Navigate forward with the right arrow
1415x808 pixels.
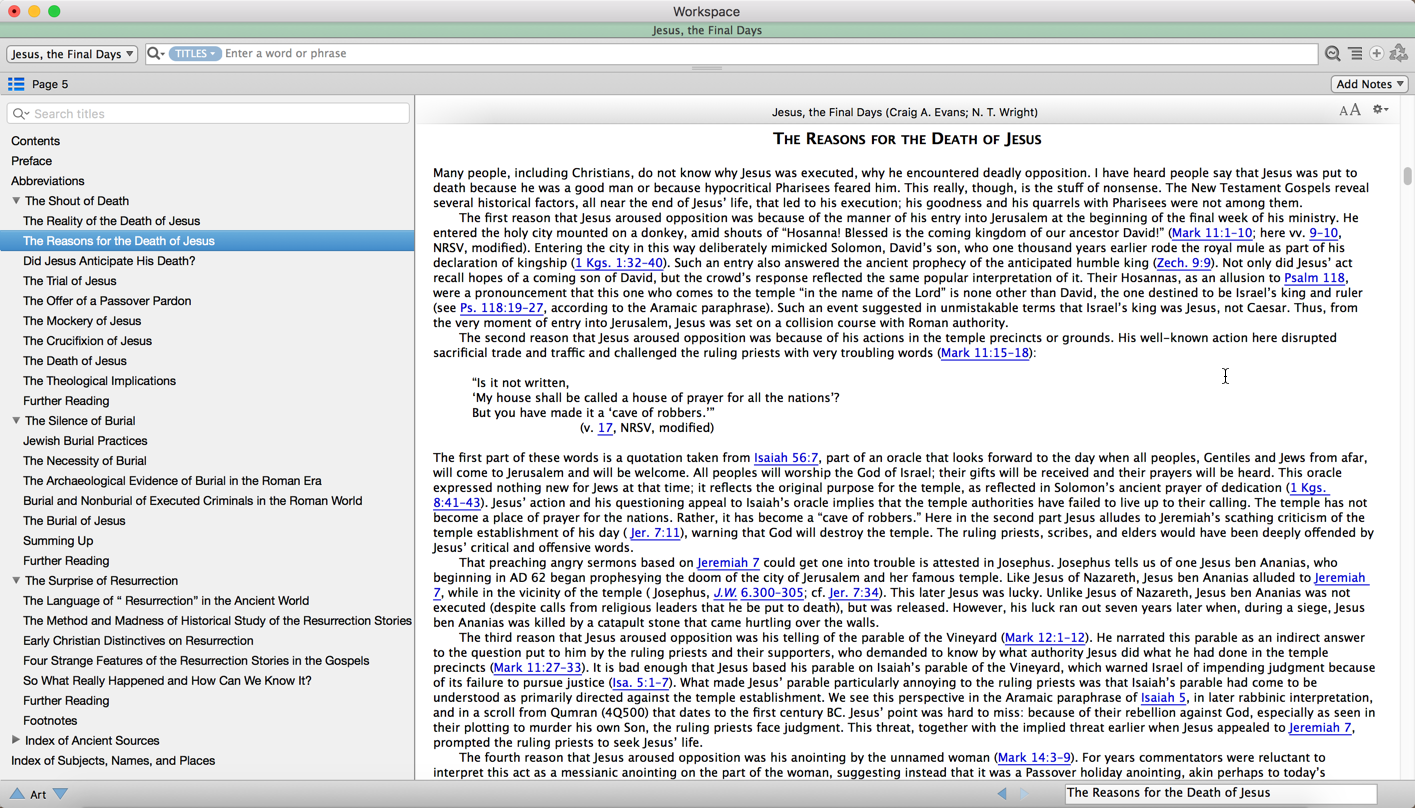pos(1025,793)
